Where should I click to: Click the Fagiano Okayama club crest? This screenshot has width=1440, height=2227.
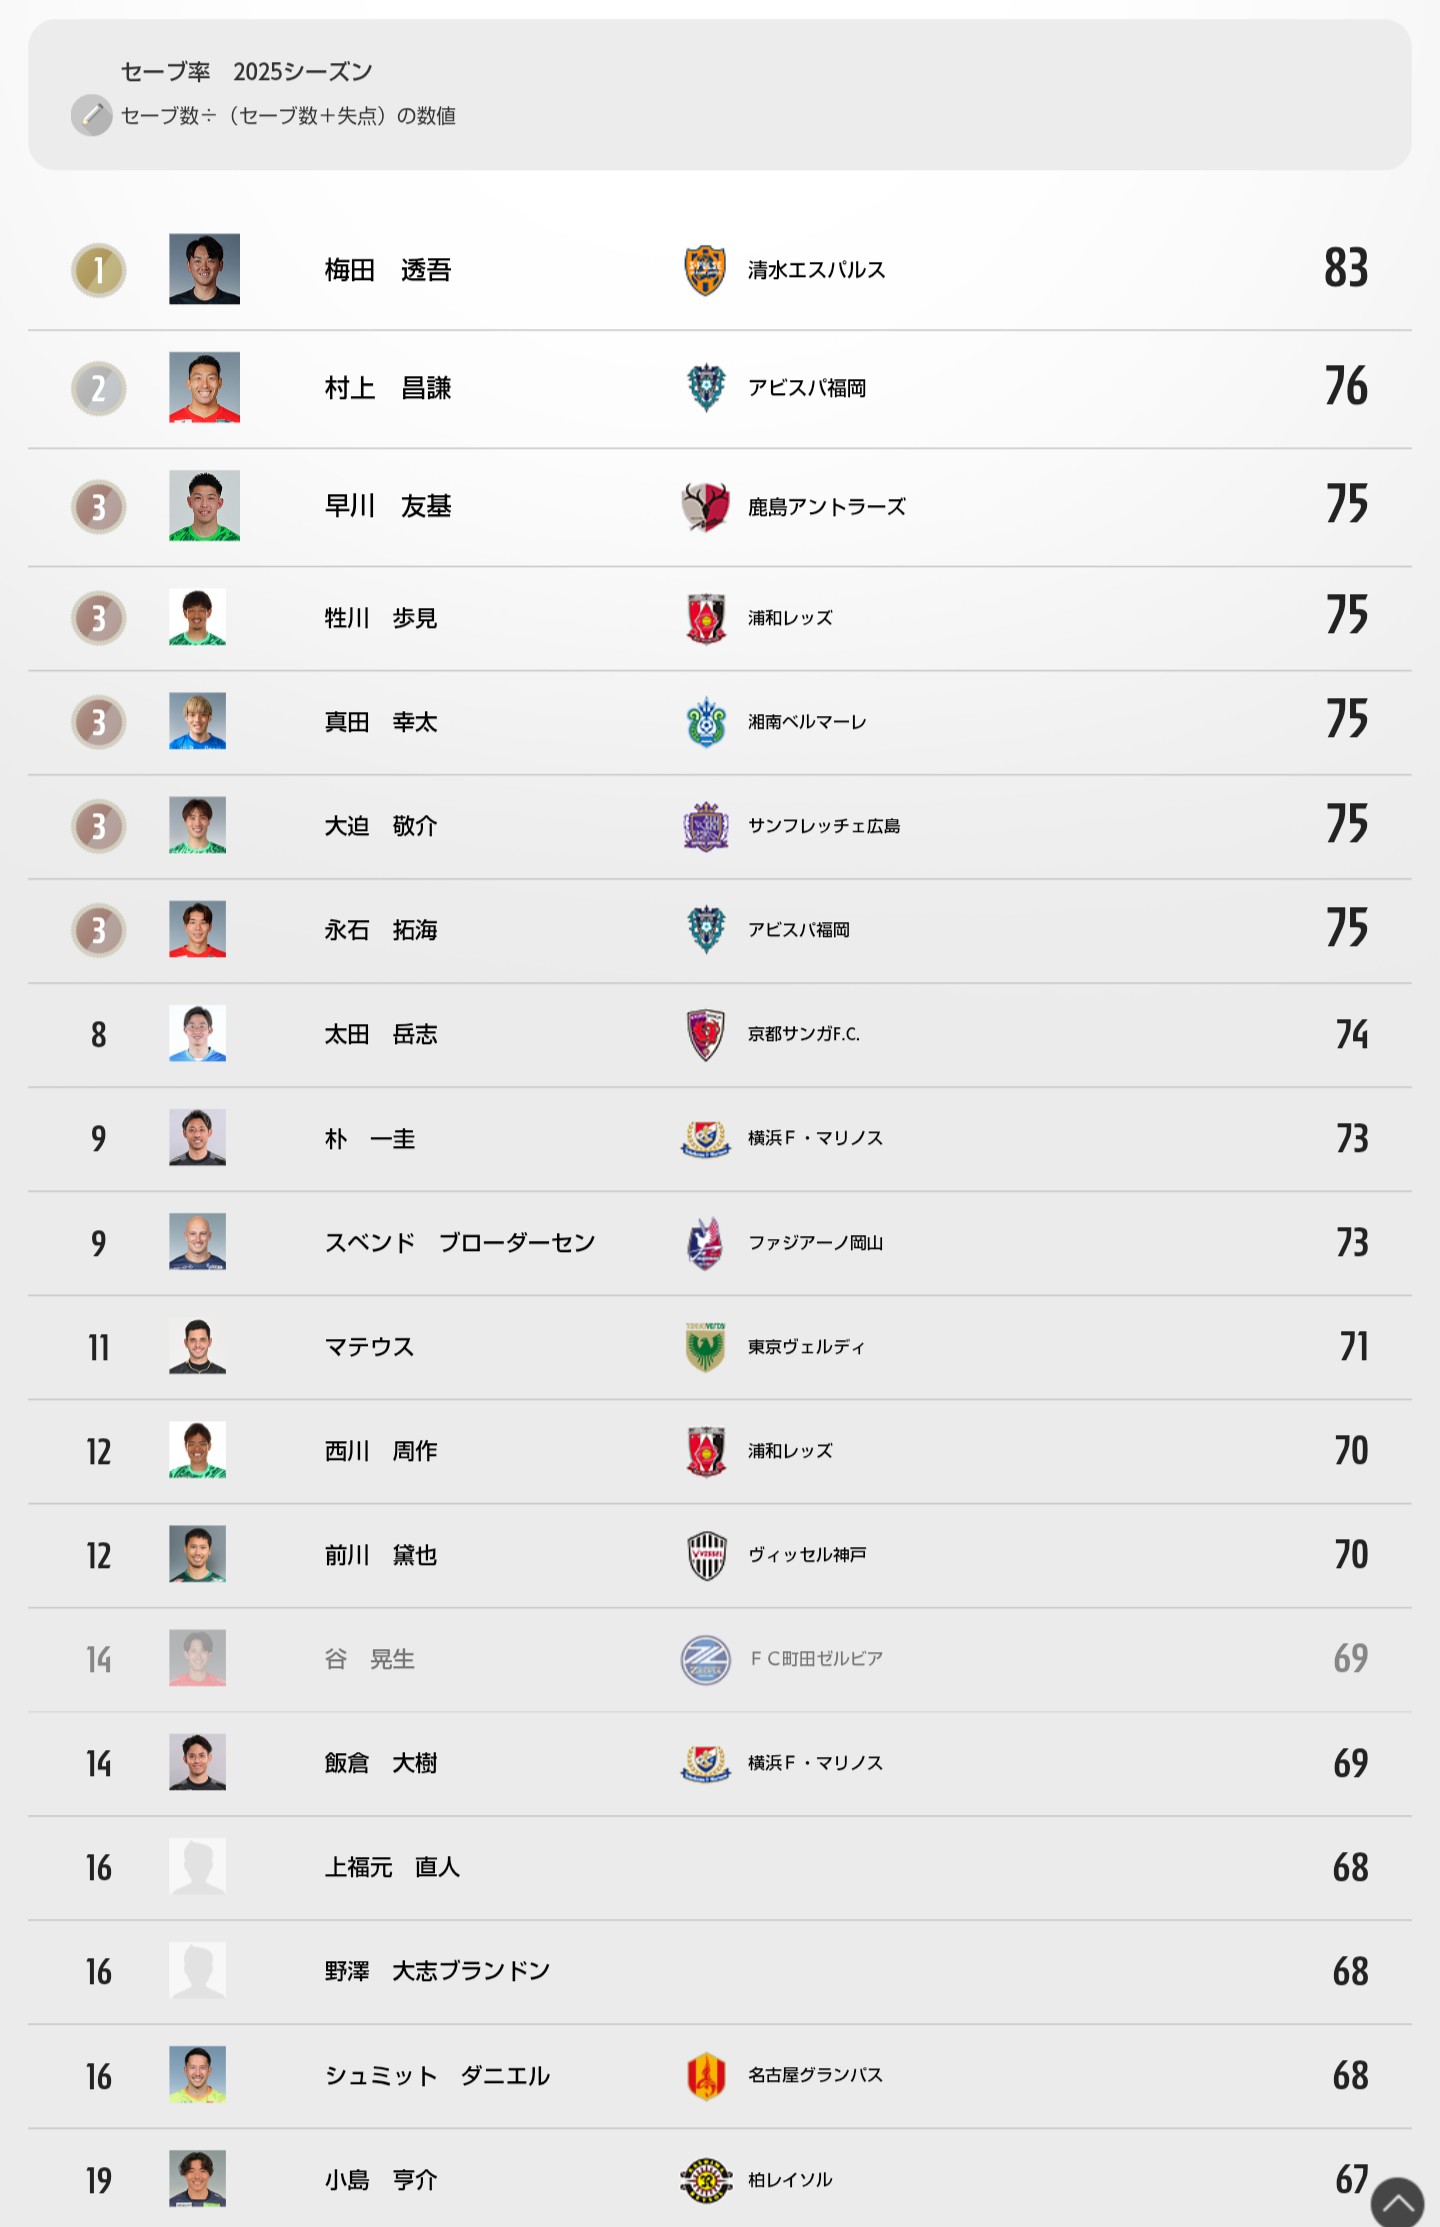coord(705,1243)
